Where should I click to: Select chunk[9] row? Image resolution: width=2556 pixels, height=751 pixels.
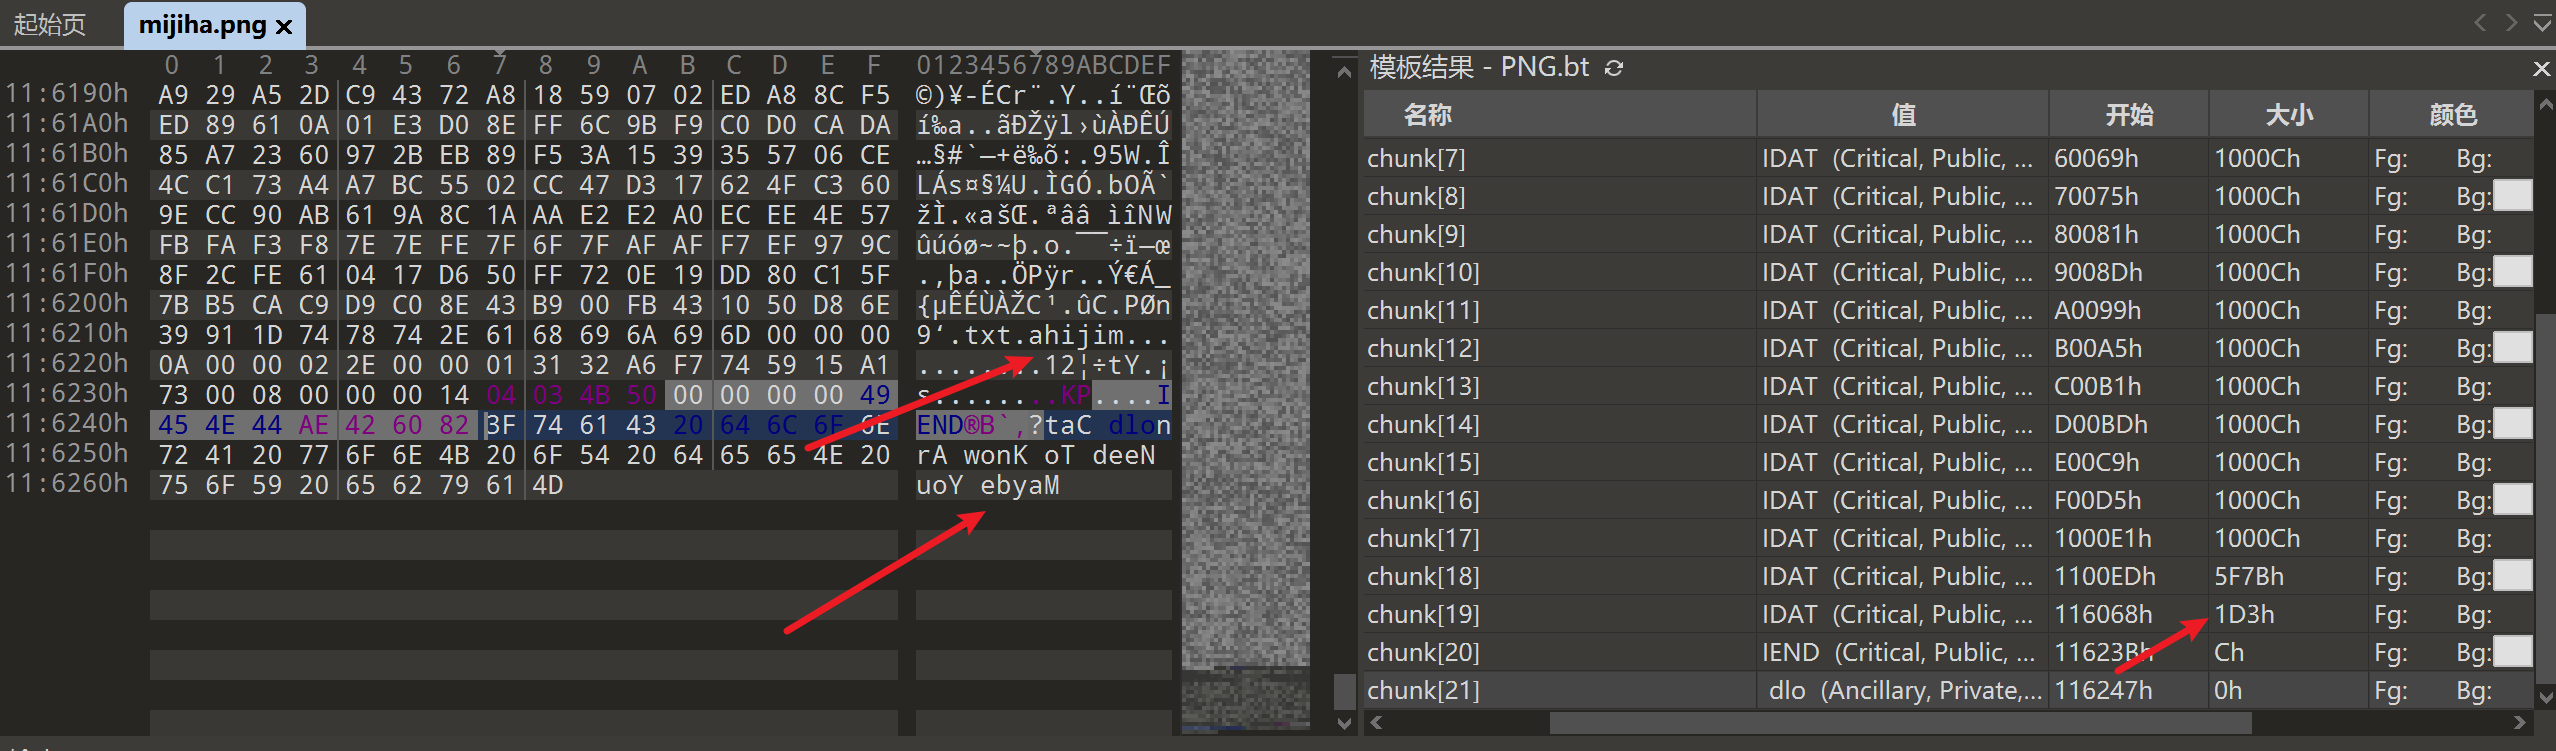1948,234
